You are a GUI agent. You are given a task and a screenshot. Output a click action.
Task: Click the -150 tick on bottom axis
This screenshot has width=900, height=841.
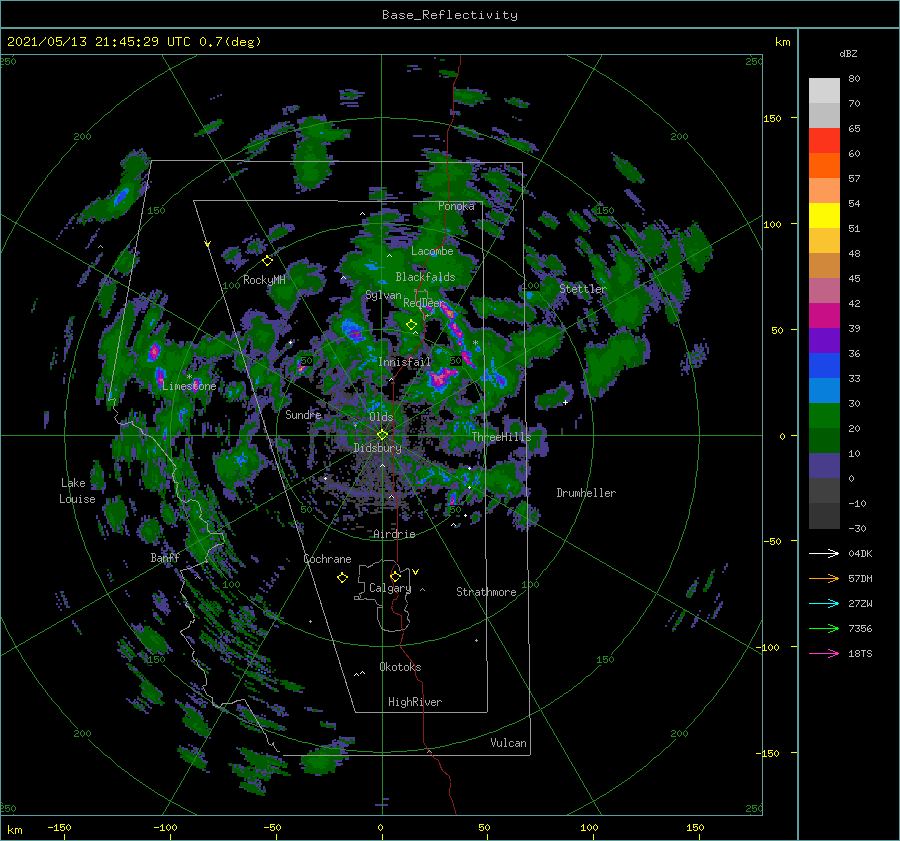(59, 827)
